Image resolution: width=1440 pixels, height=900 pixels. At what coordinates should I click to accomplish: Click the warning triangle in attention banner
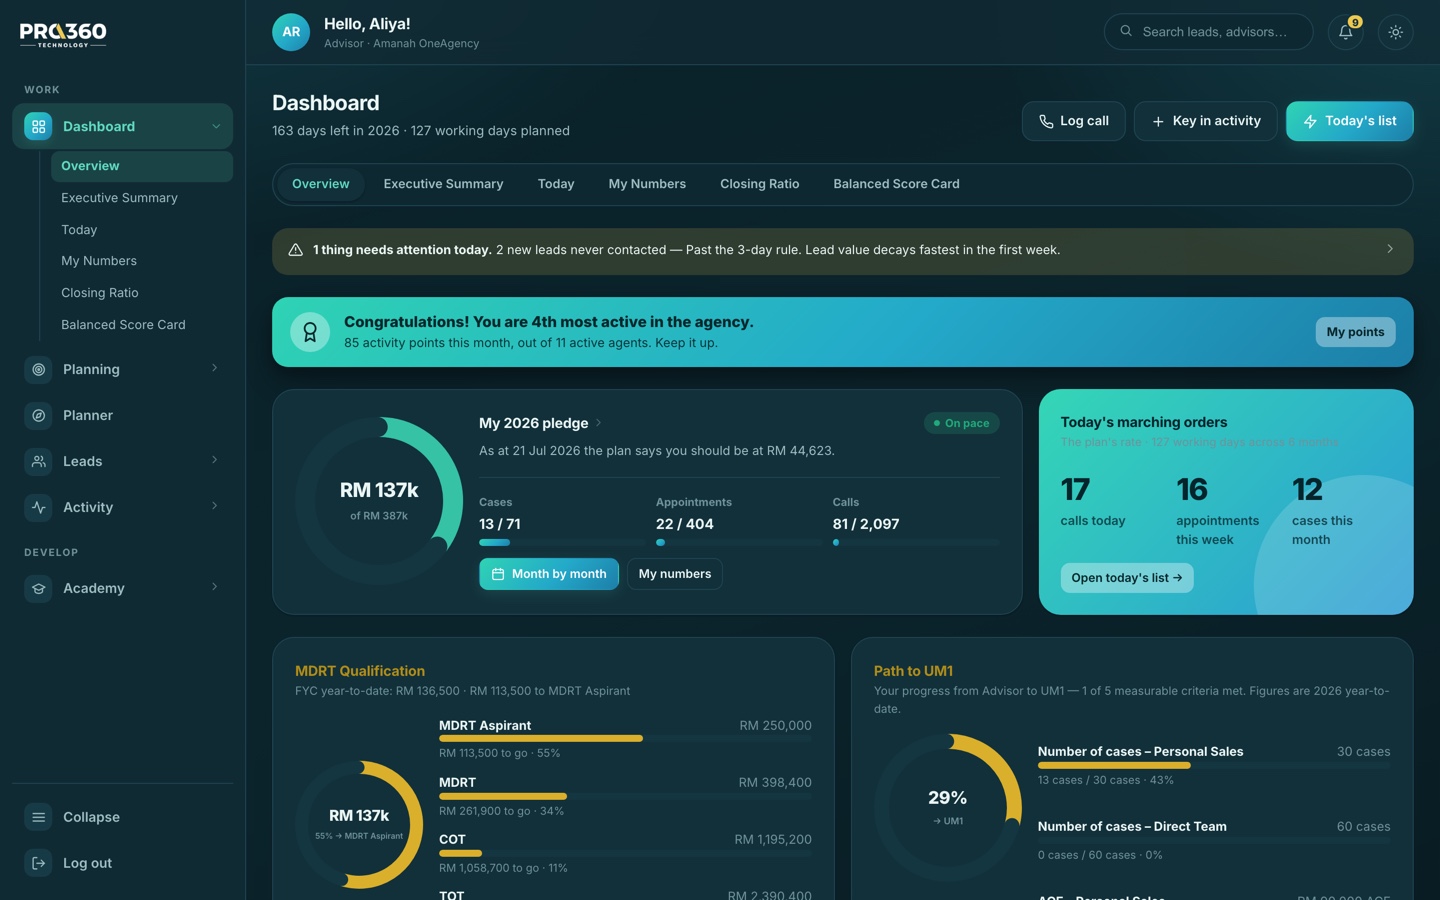[296, 250]
